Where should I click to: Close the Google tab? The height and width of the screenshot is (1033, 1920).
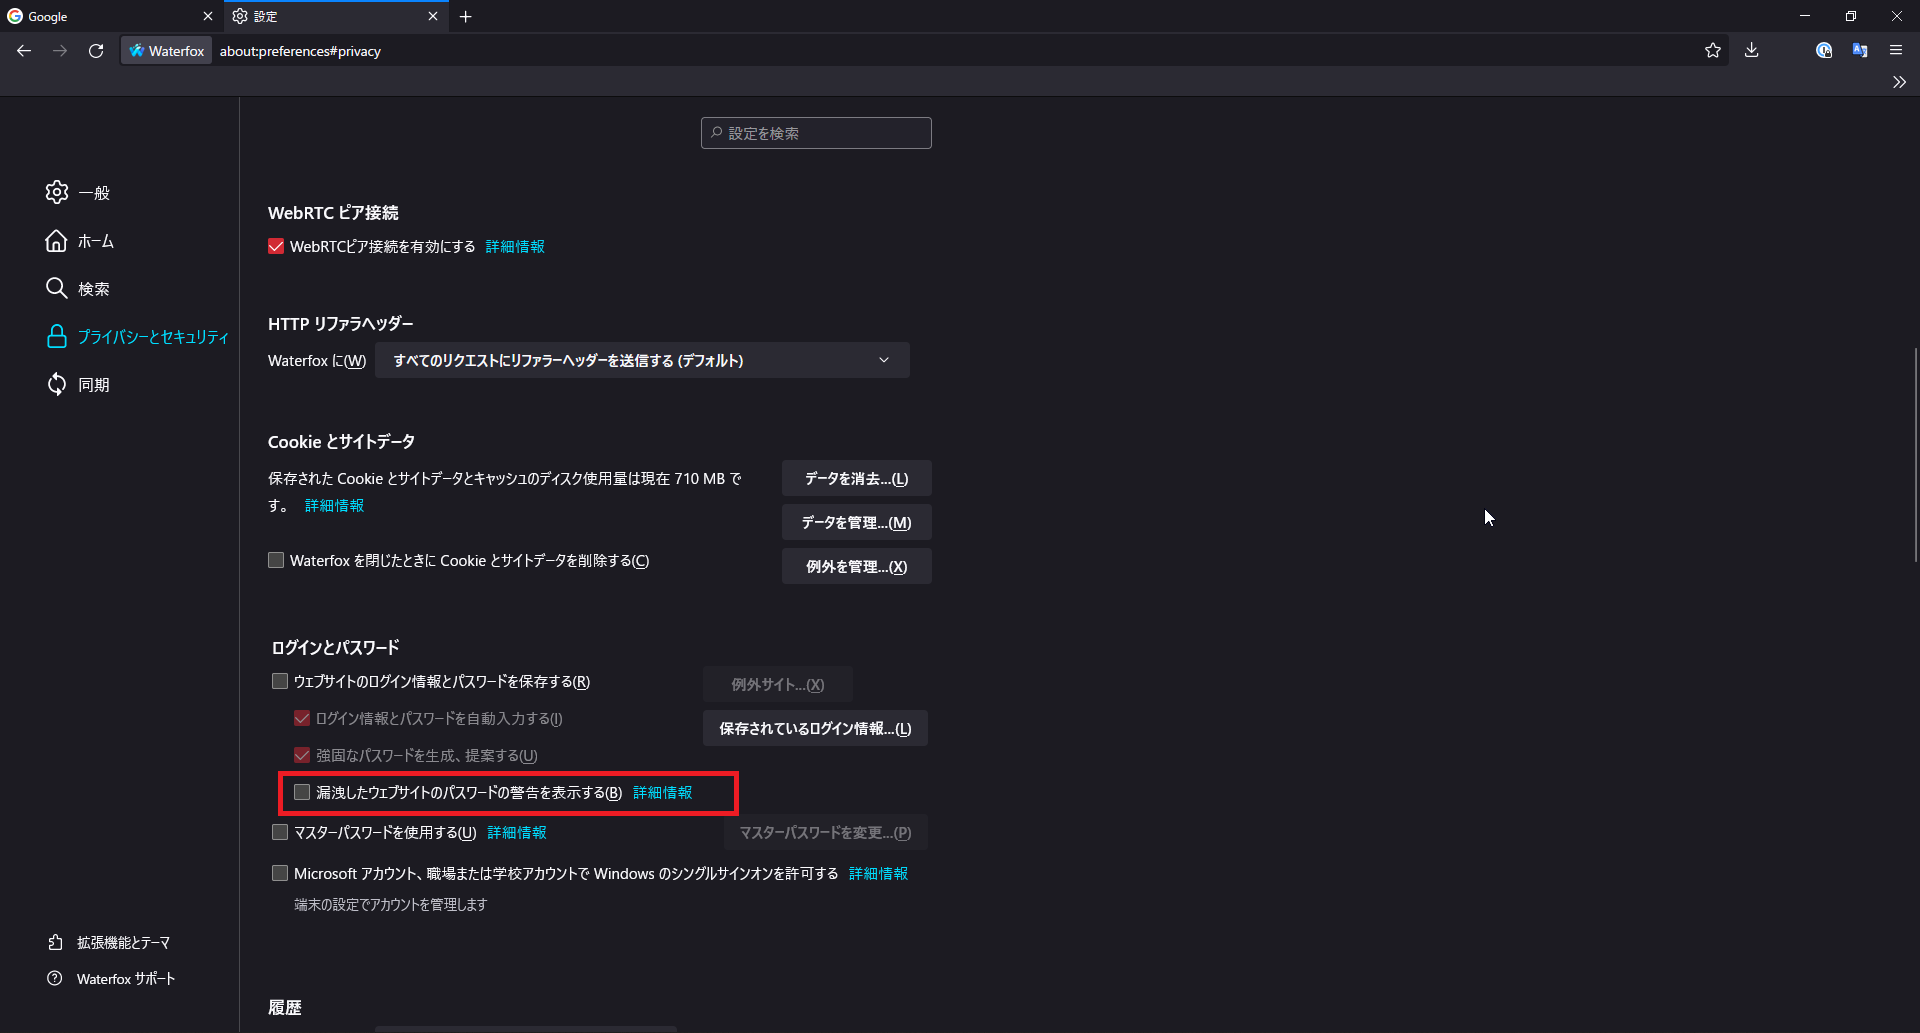[x=208, y=16]
